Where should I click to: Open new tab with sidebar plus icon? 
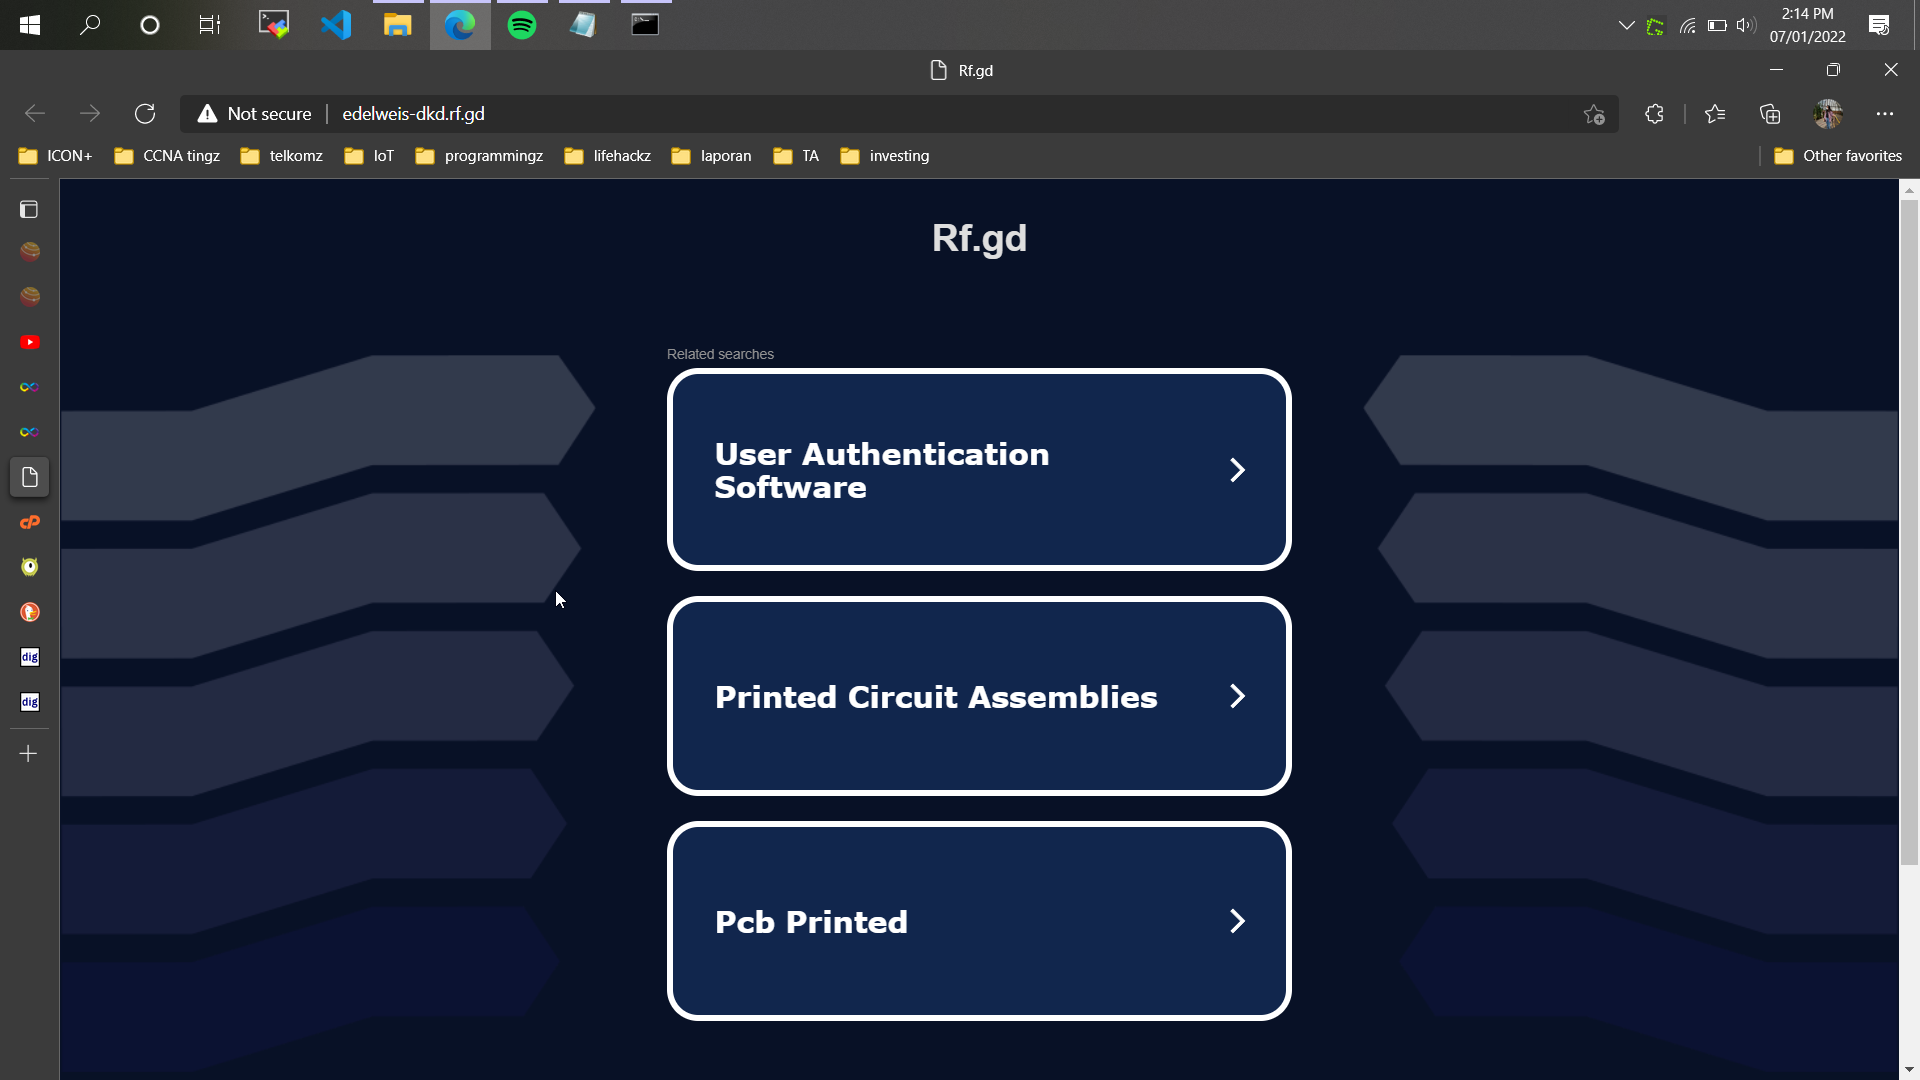tap(29, 754)
